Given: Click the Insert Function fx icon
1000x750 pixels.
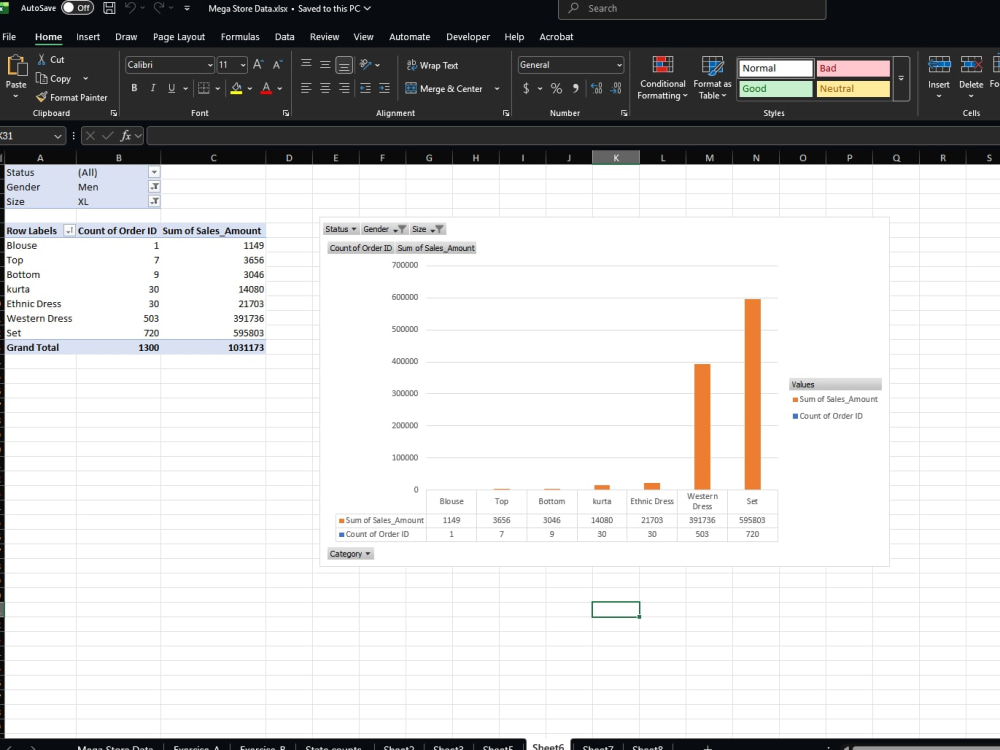Looking at the screenshot, I should (126, 136).
